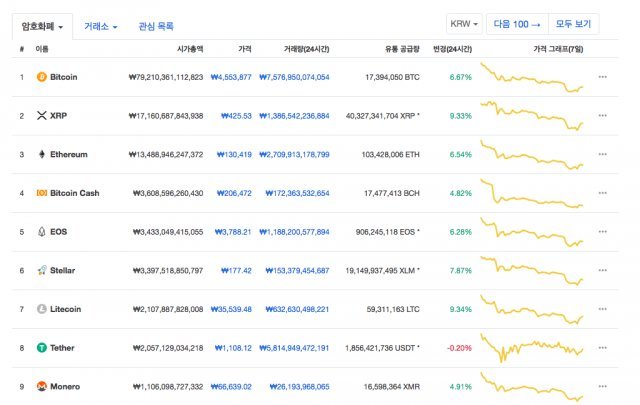Click the Litecoin coin icon
Image resolution: width=640 pixels, height=405 pixels.
pyautogui.click(x=41, y=309)
